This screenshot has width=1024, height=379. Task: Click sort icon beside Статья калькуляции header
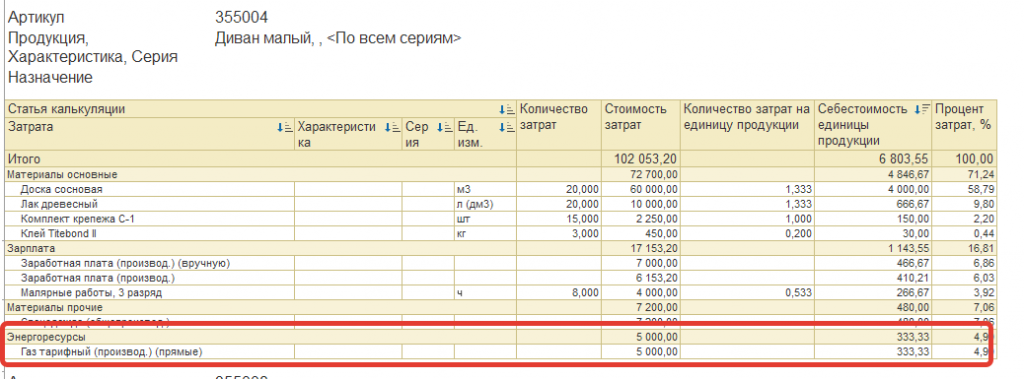506,110
